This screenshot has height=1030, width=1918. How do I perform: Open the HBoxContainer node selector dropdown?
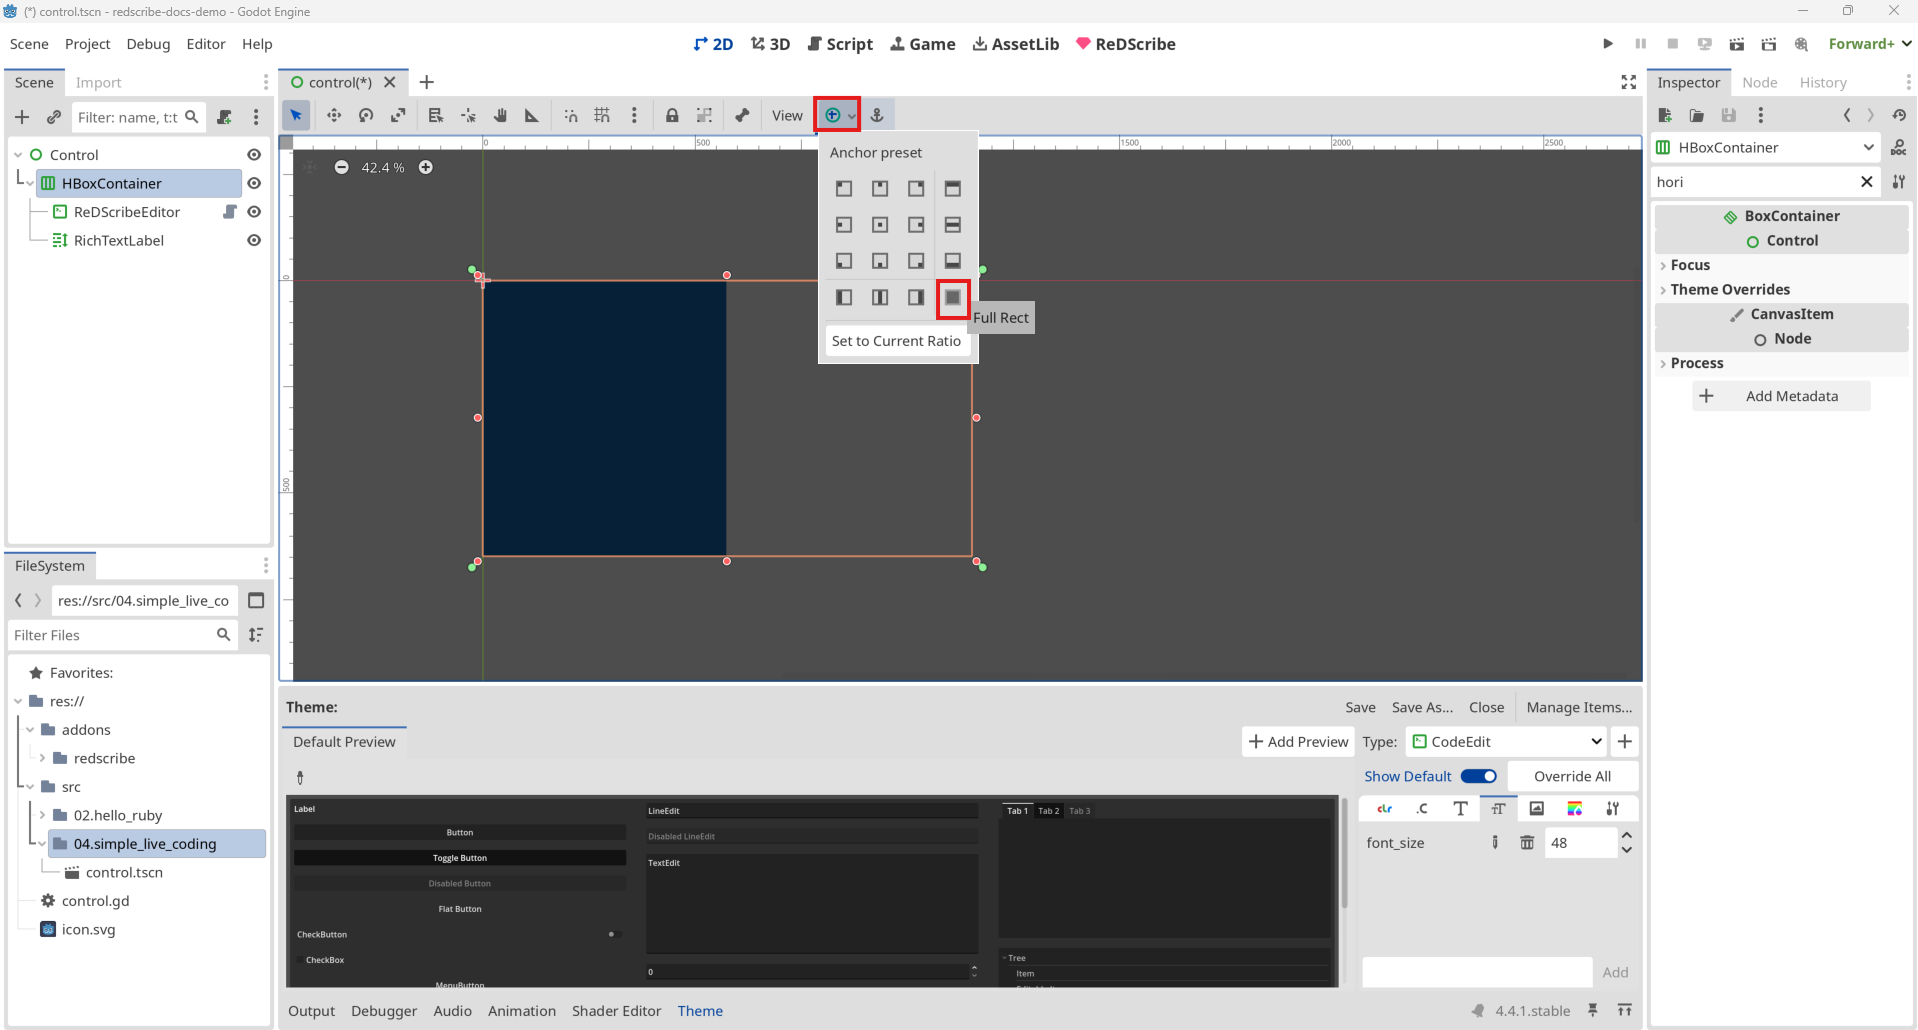[1765, 147]
